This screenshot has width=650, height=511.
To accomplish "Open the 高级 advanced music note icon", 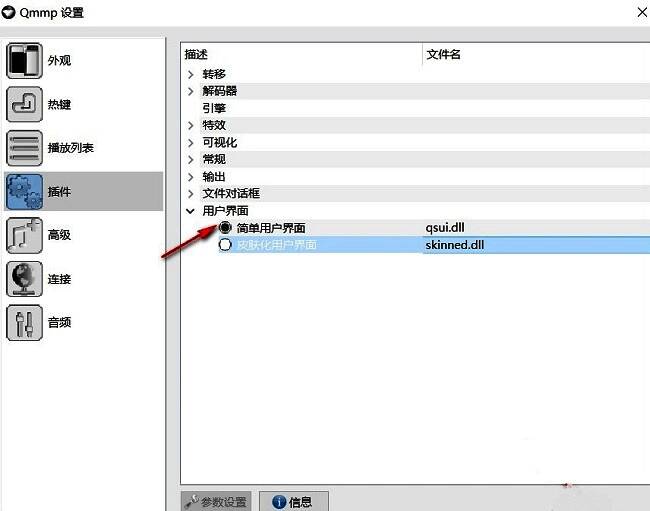I will (24, 235).
